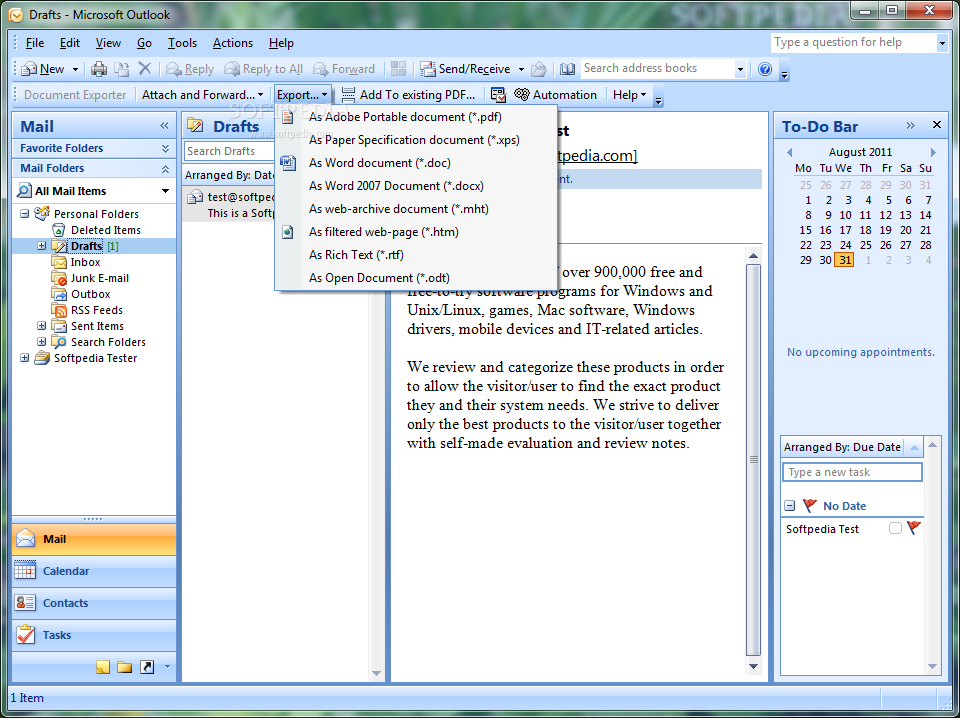Open the Address Book icon
Image resolution: width=960 pixels, height=718 pixels.
click(568, 69)
